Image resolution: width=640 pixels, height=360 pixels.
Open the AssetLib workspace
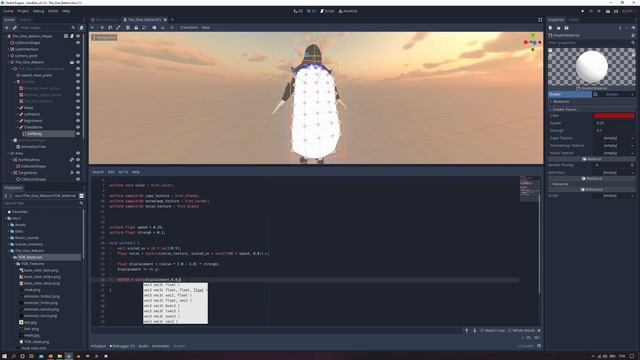(348, 11)
